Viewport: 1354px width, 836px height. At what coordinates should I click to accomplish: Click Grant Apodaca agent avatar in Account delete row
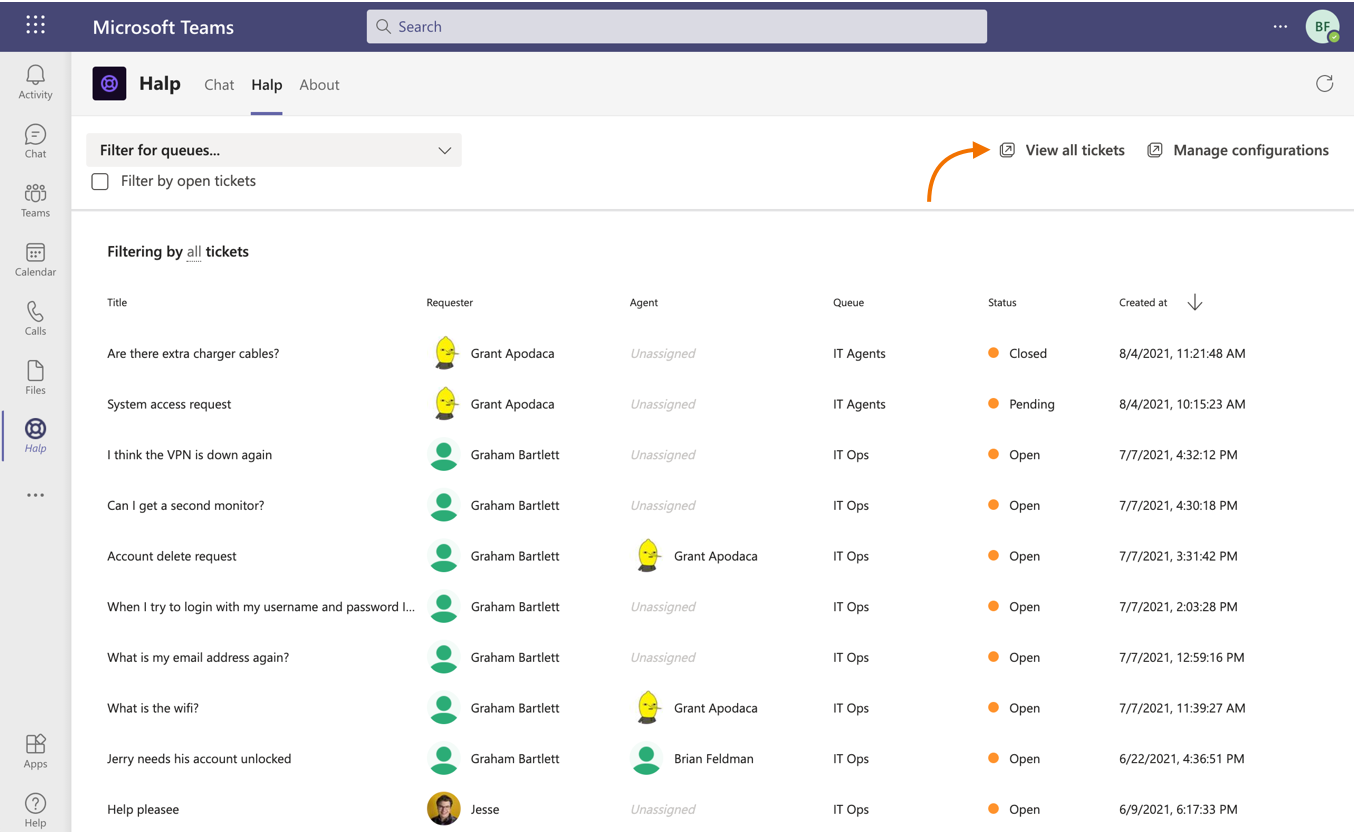click(648, 555)
